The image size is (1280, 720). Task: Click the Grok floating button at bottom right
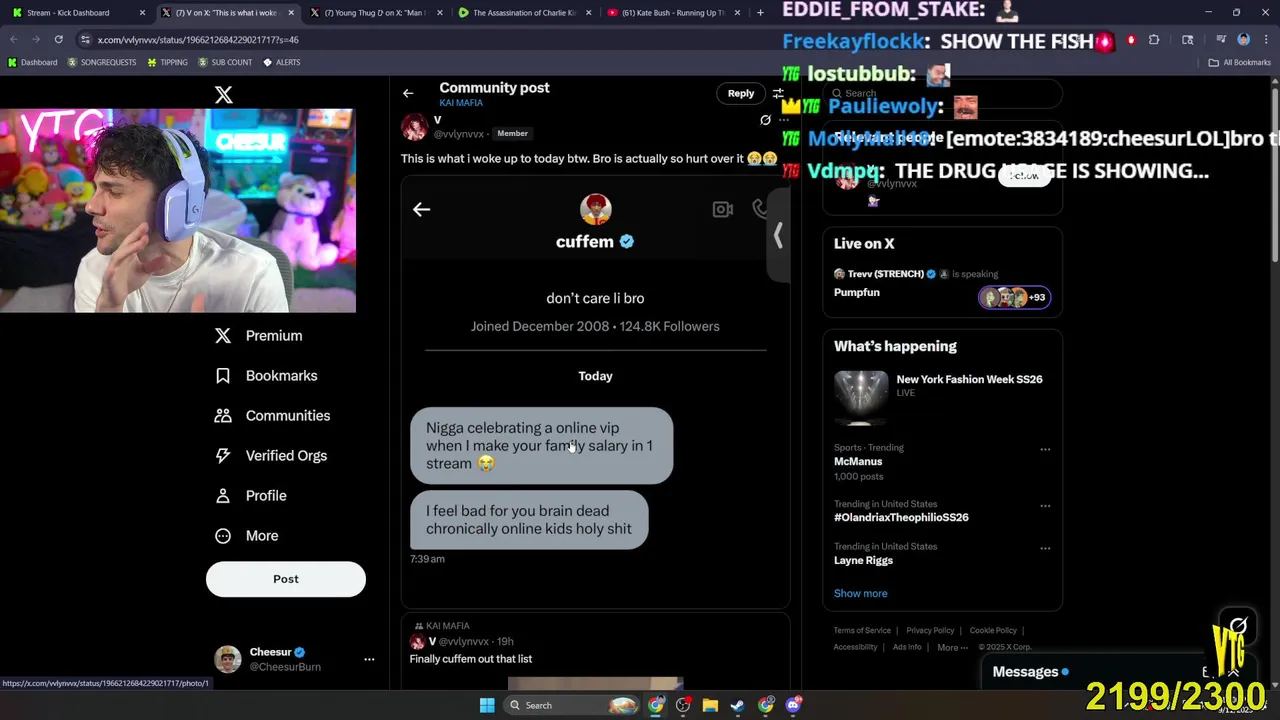[1238, 626]
